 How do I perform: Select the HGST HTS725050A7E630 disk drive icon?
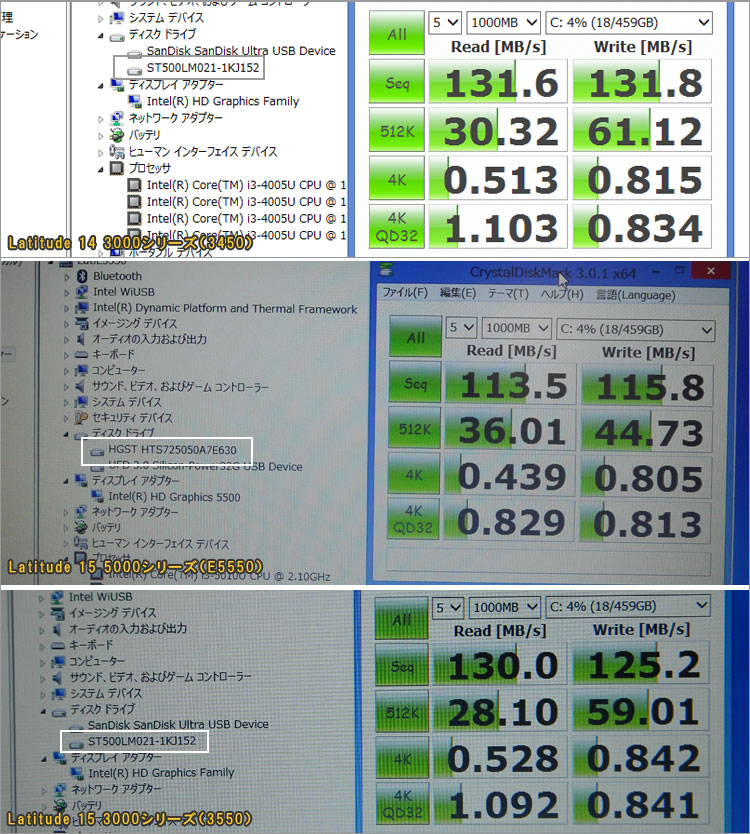[97, 452]
